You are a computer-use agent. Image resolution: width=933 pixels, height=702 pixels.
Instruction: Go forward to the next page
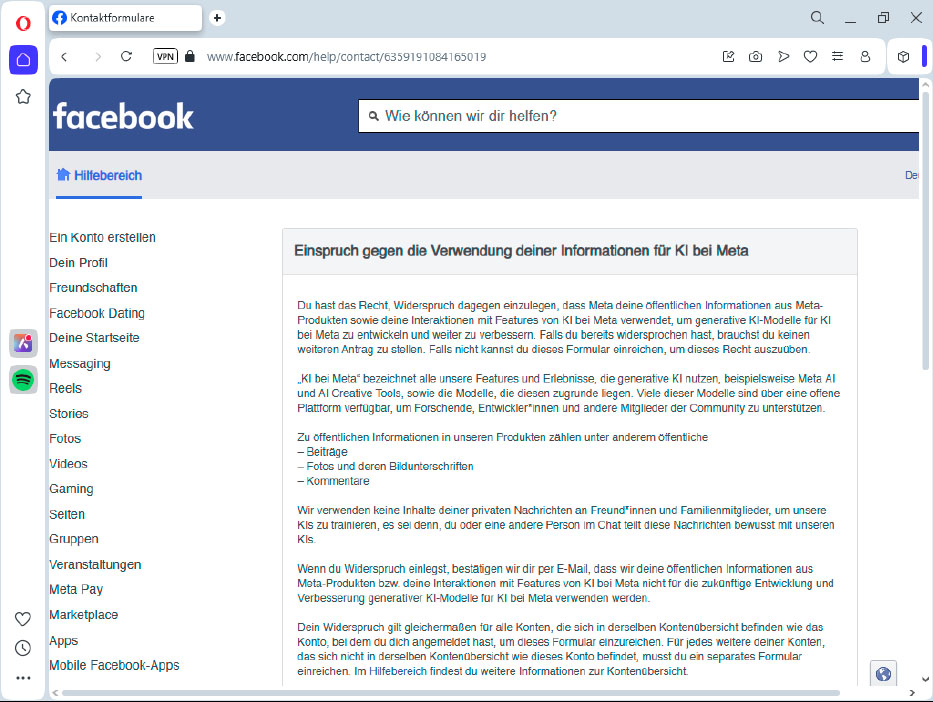[98, 57]
